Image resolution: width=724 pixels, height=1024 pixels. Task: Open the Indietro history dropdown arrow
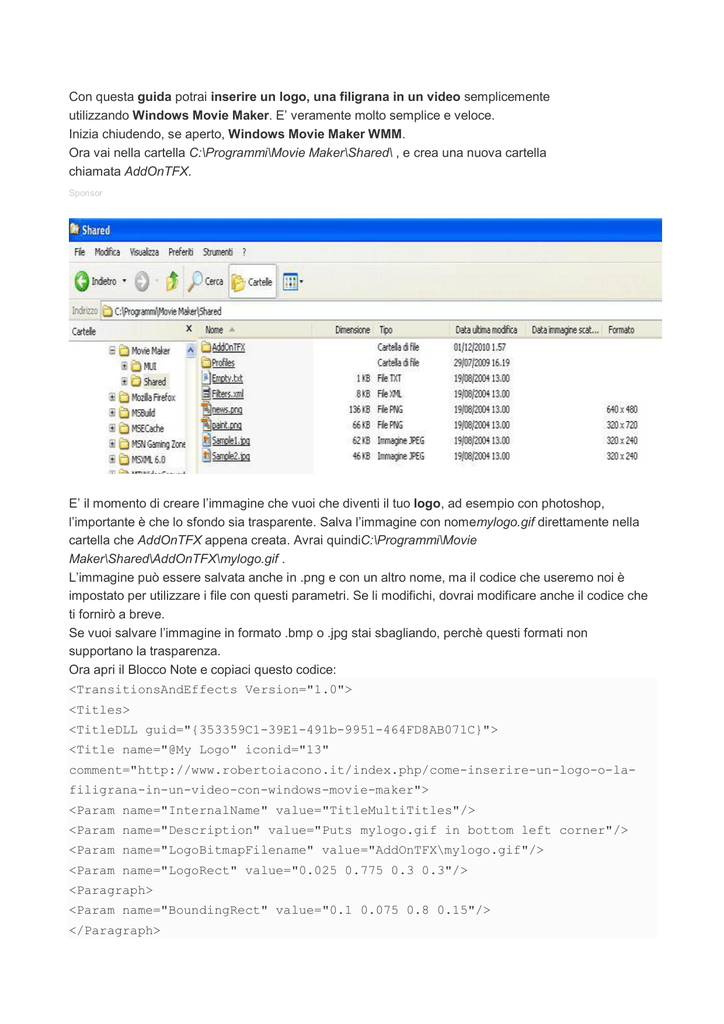125,281
